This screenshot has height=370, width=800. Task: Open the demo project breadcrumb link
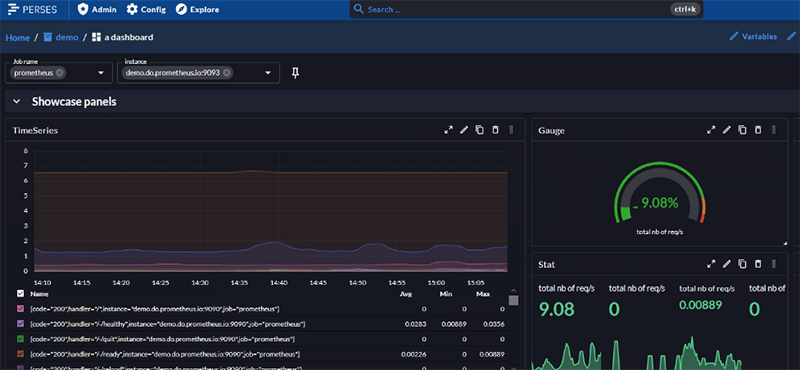pos(61,37)
